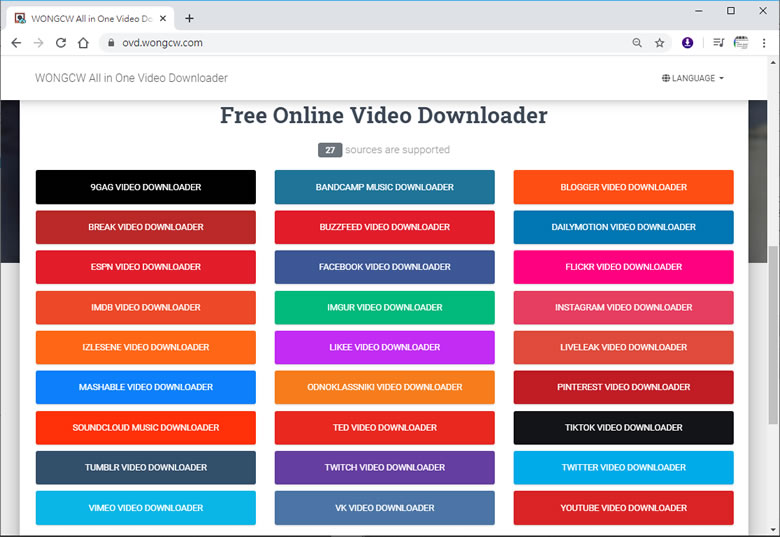The image size is (780, 537).
Task: Open Buzzfeed Video Downloader
Action: (x=385, y=227)
